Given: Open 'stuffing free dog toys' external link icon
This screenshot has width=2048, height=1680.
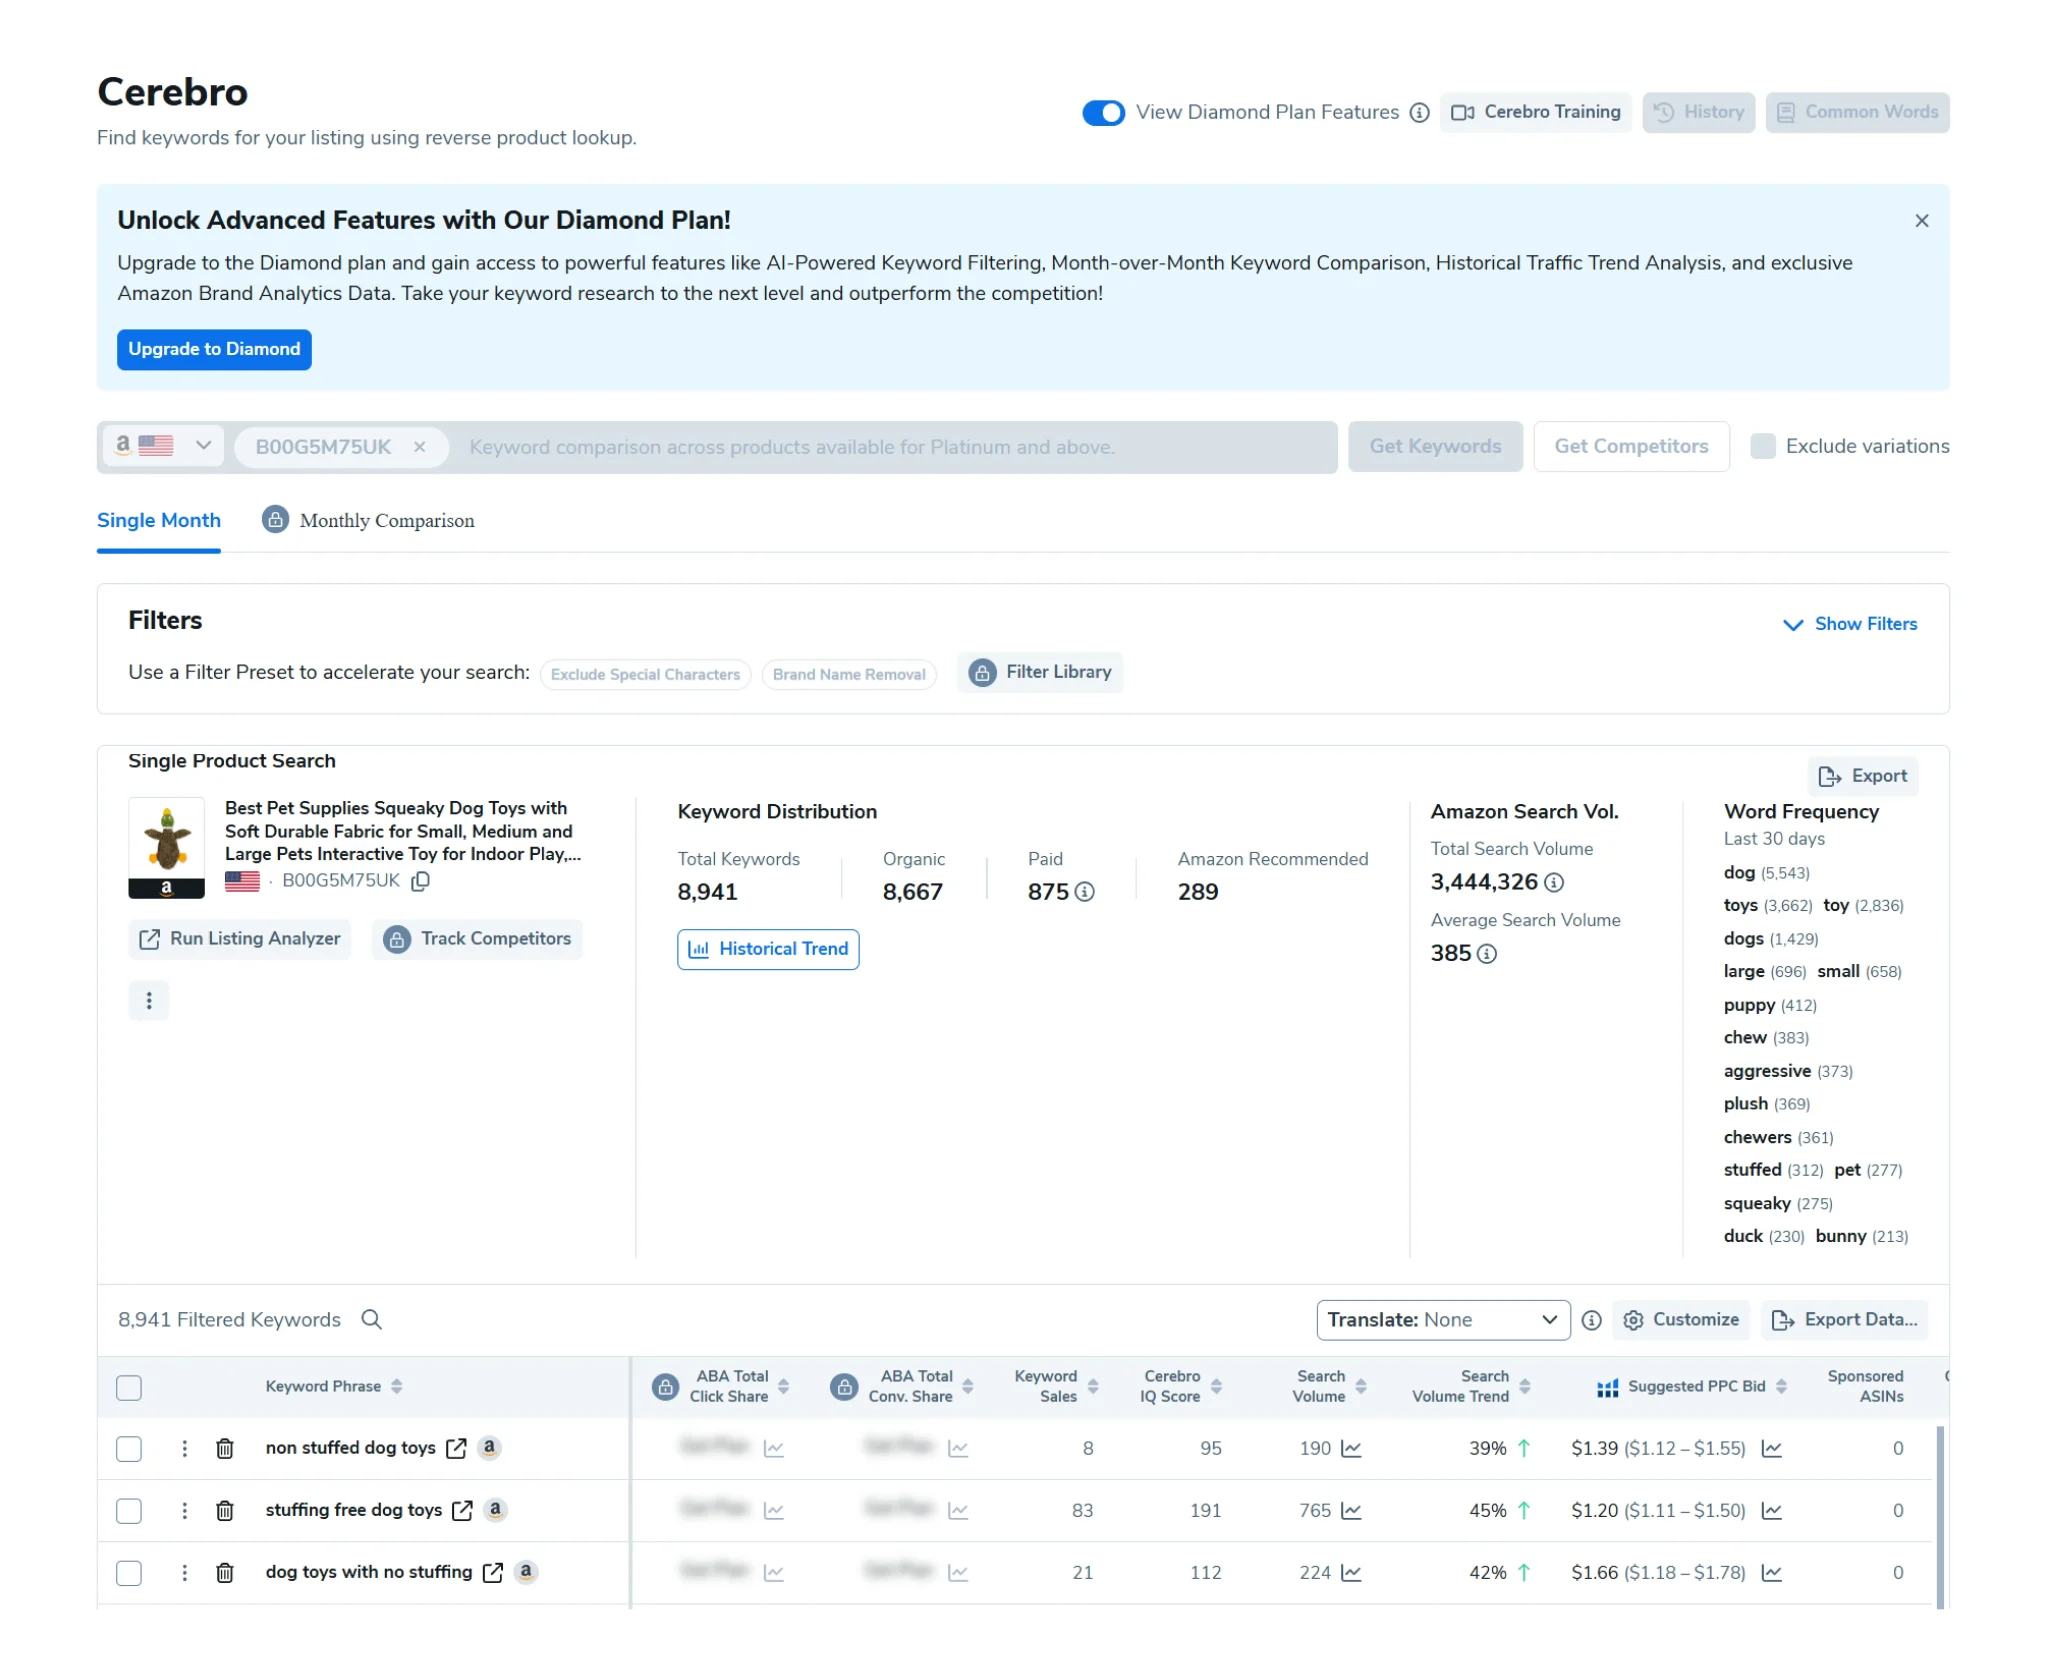Looking at the screenshot, I should pos(462,1511).
